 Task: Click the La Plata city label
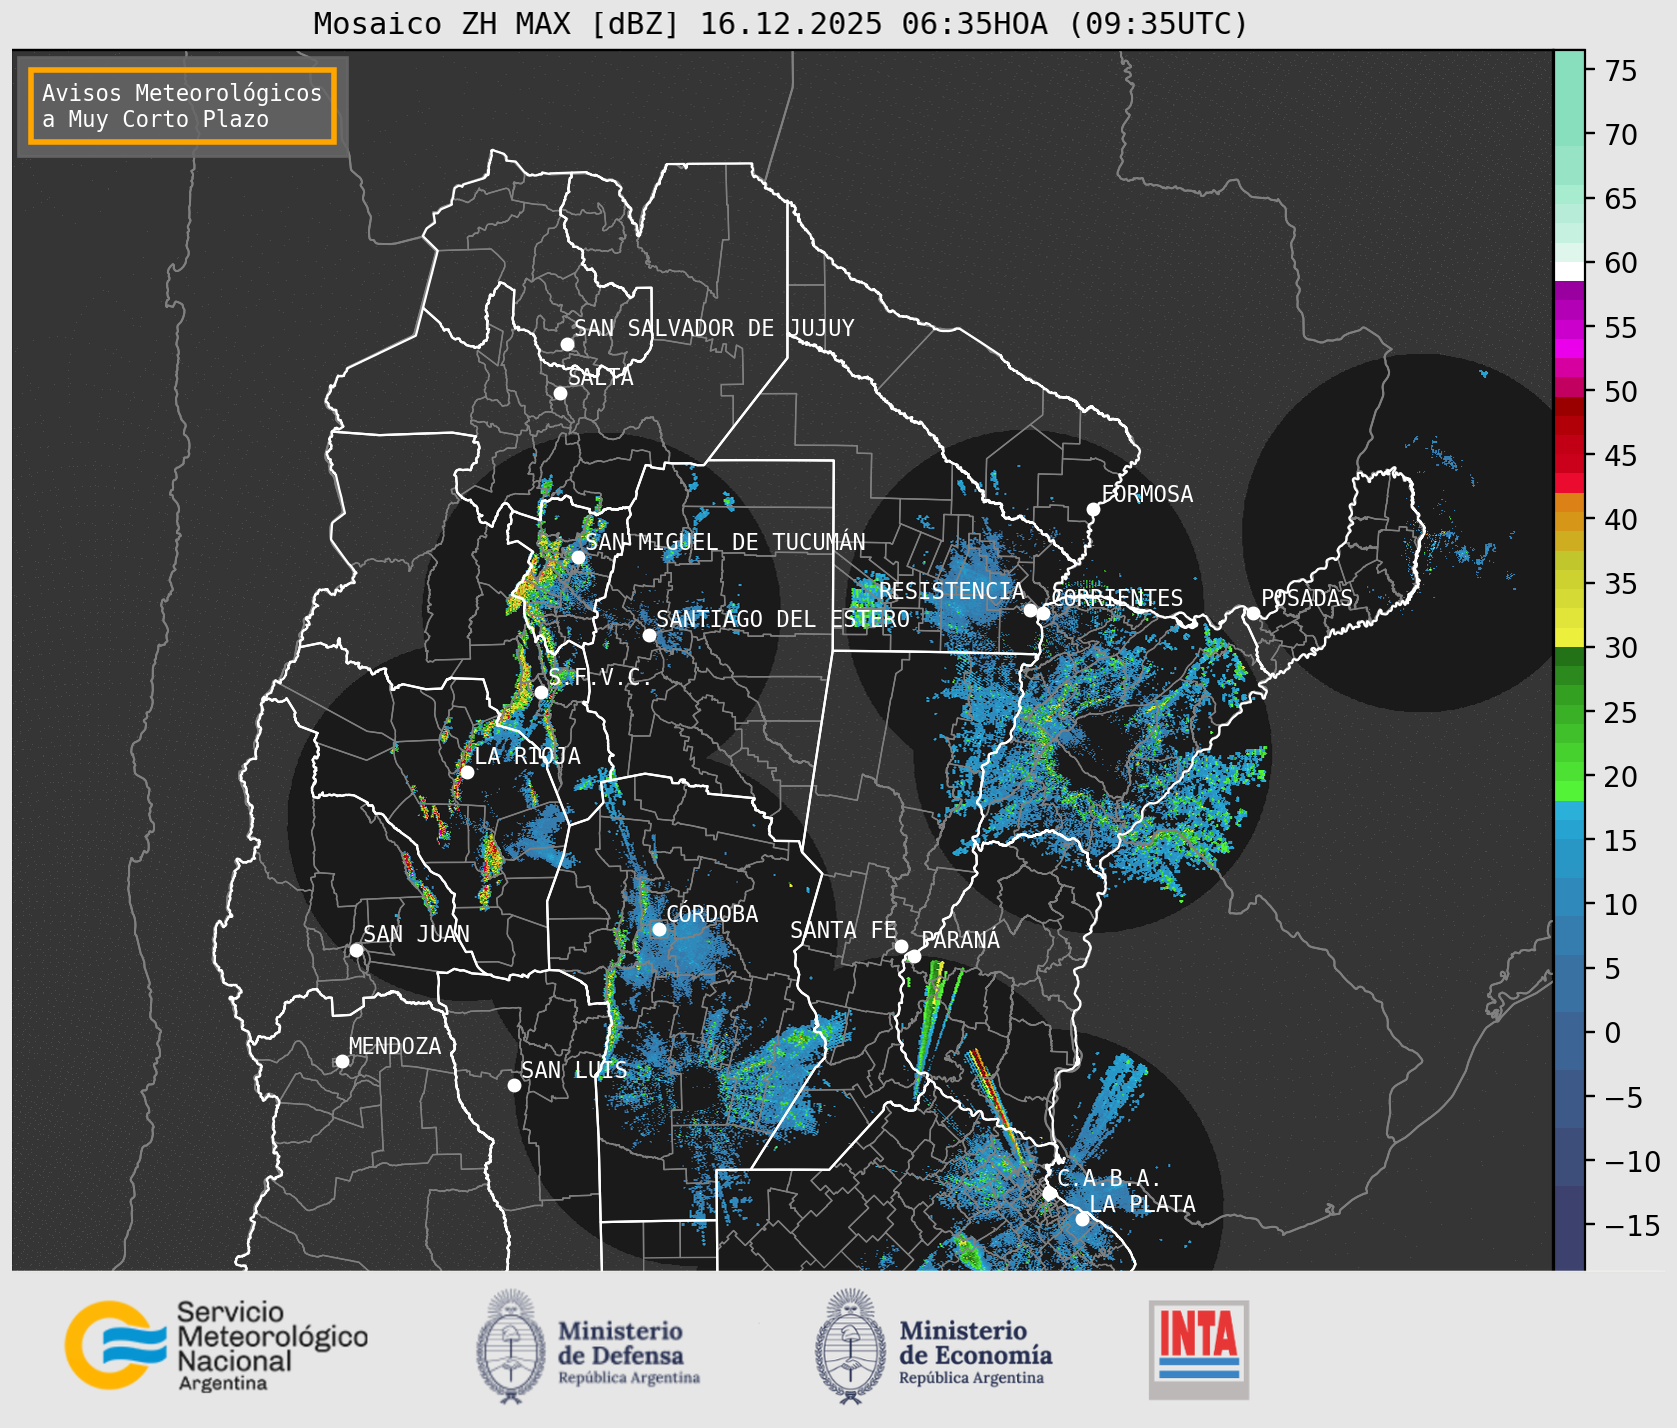tap(1142, 1204)
